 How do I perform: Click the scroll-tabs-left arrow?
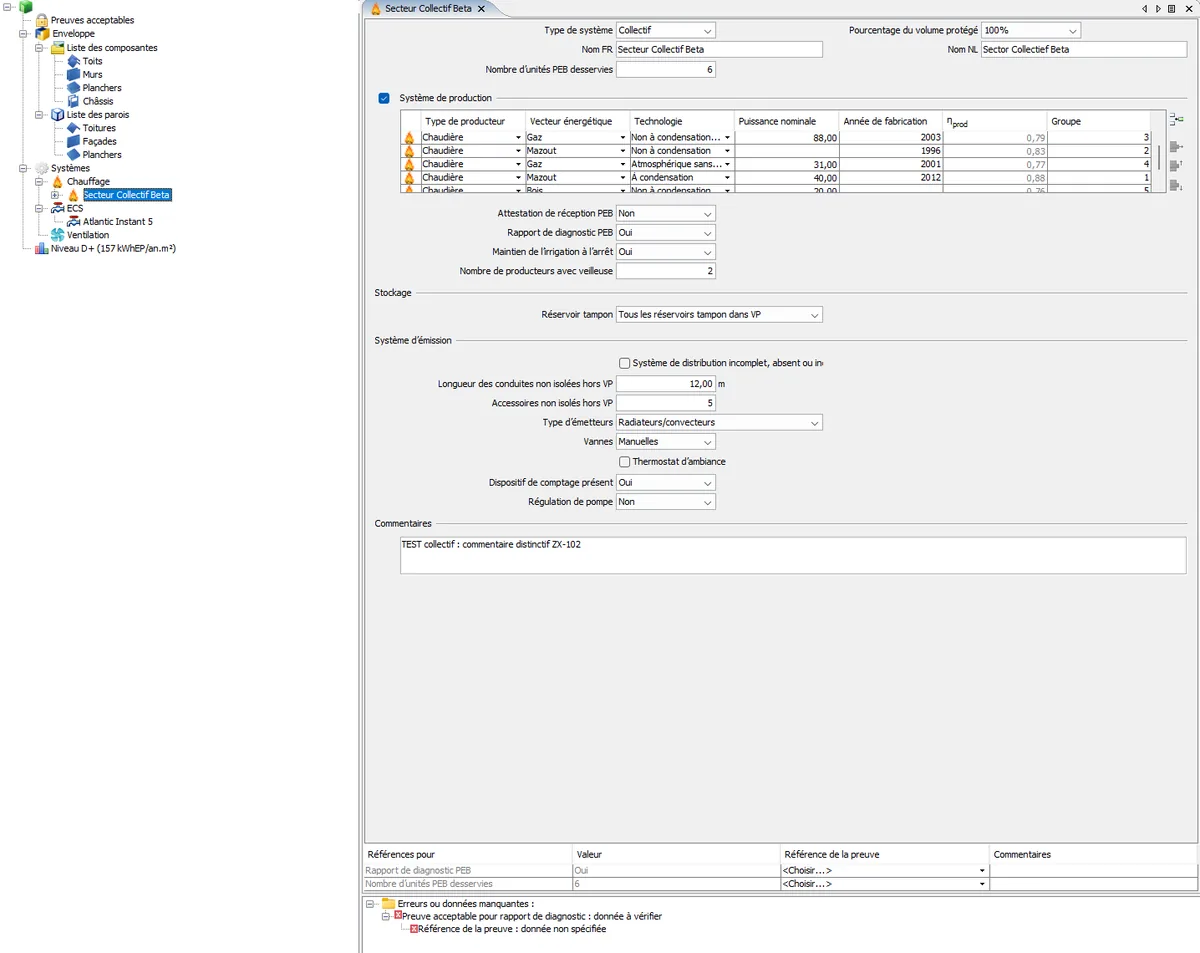1144,8
